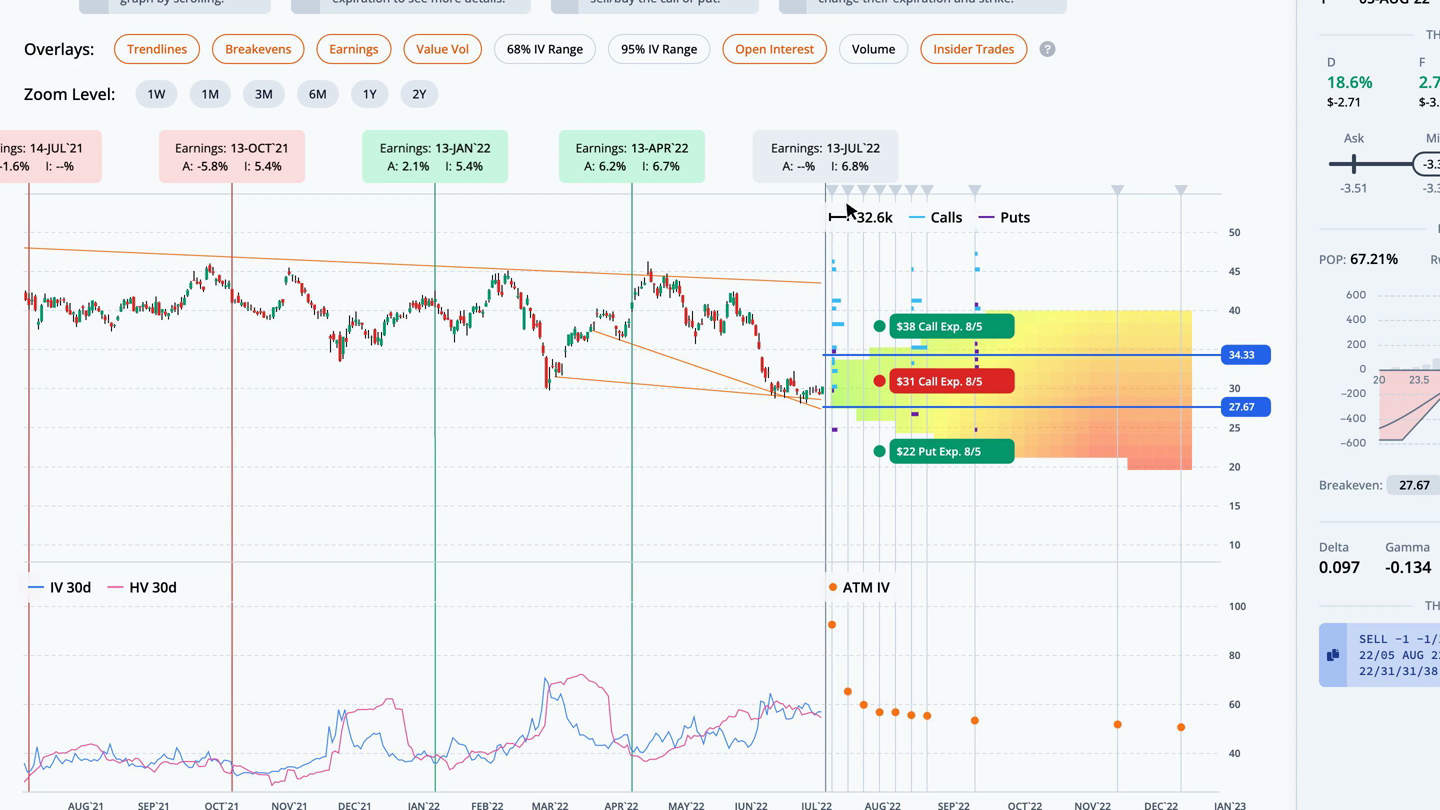Select the $31 Call Exp. 8/5 leg label
Screen dimensions: 1440x810
952,381
